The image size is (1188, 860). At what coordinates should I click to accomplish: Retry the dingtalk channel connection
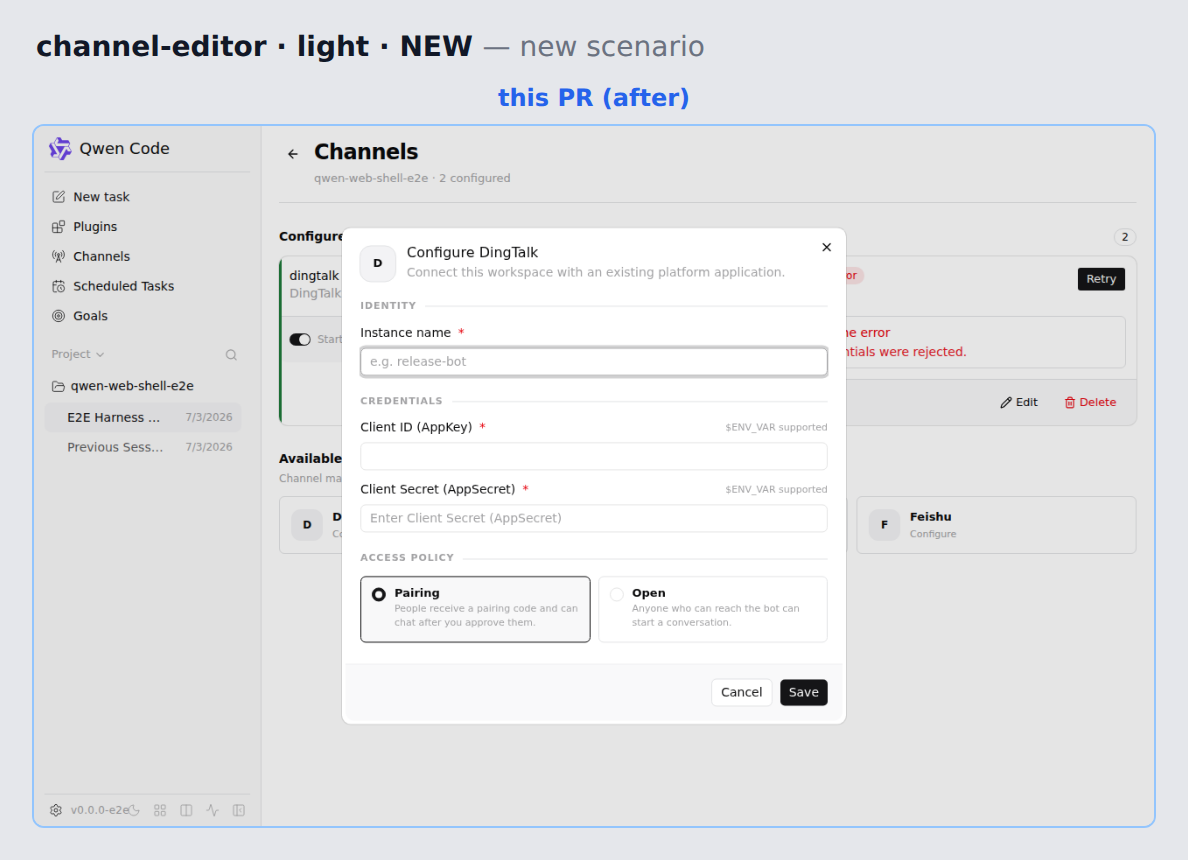(x=1101, y=279)
